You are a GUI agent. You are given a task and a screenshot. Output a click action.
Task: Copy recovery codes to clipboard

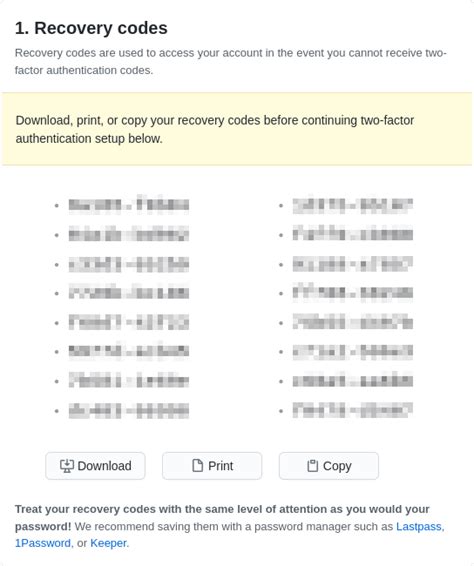(329, 466)
